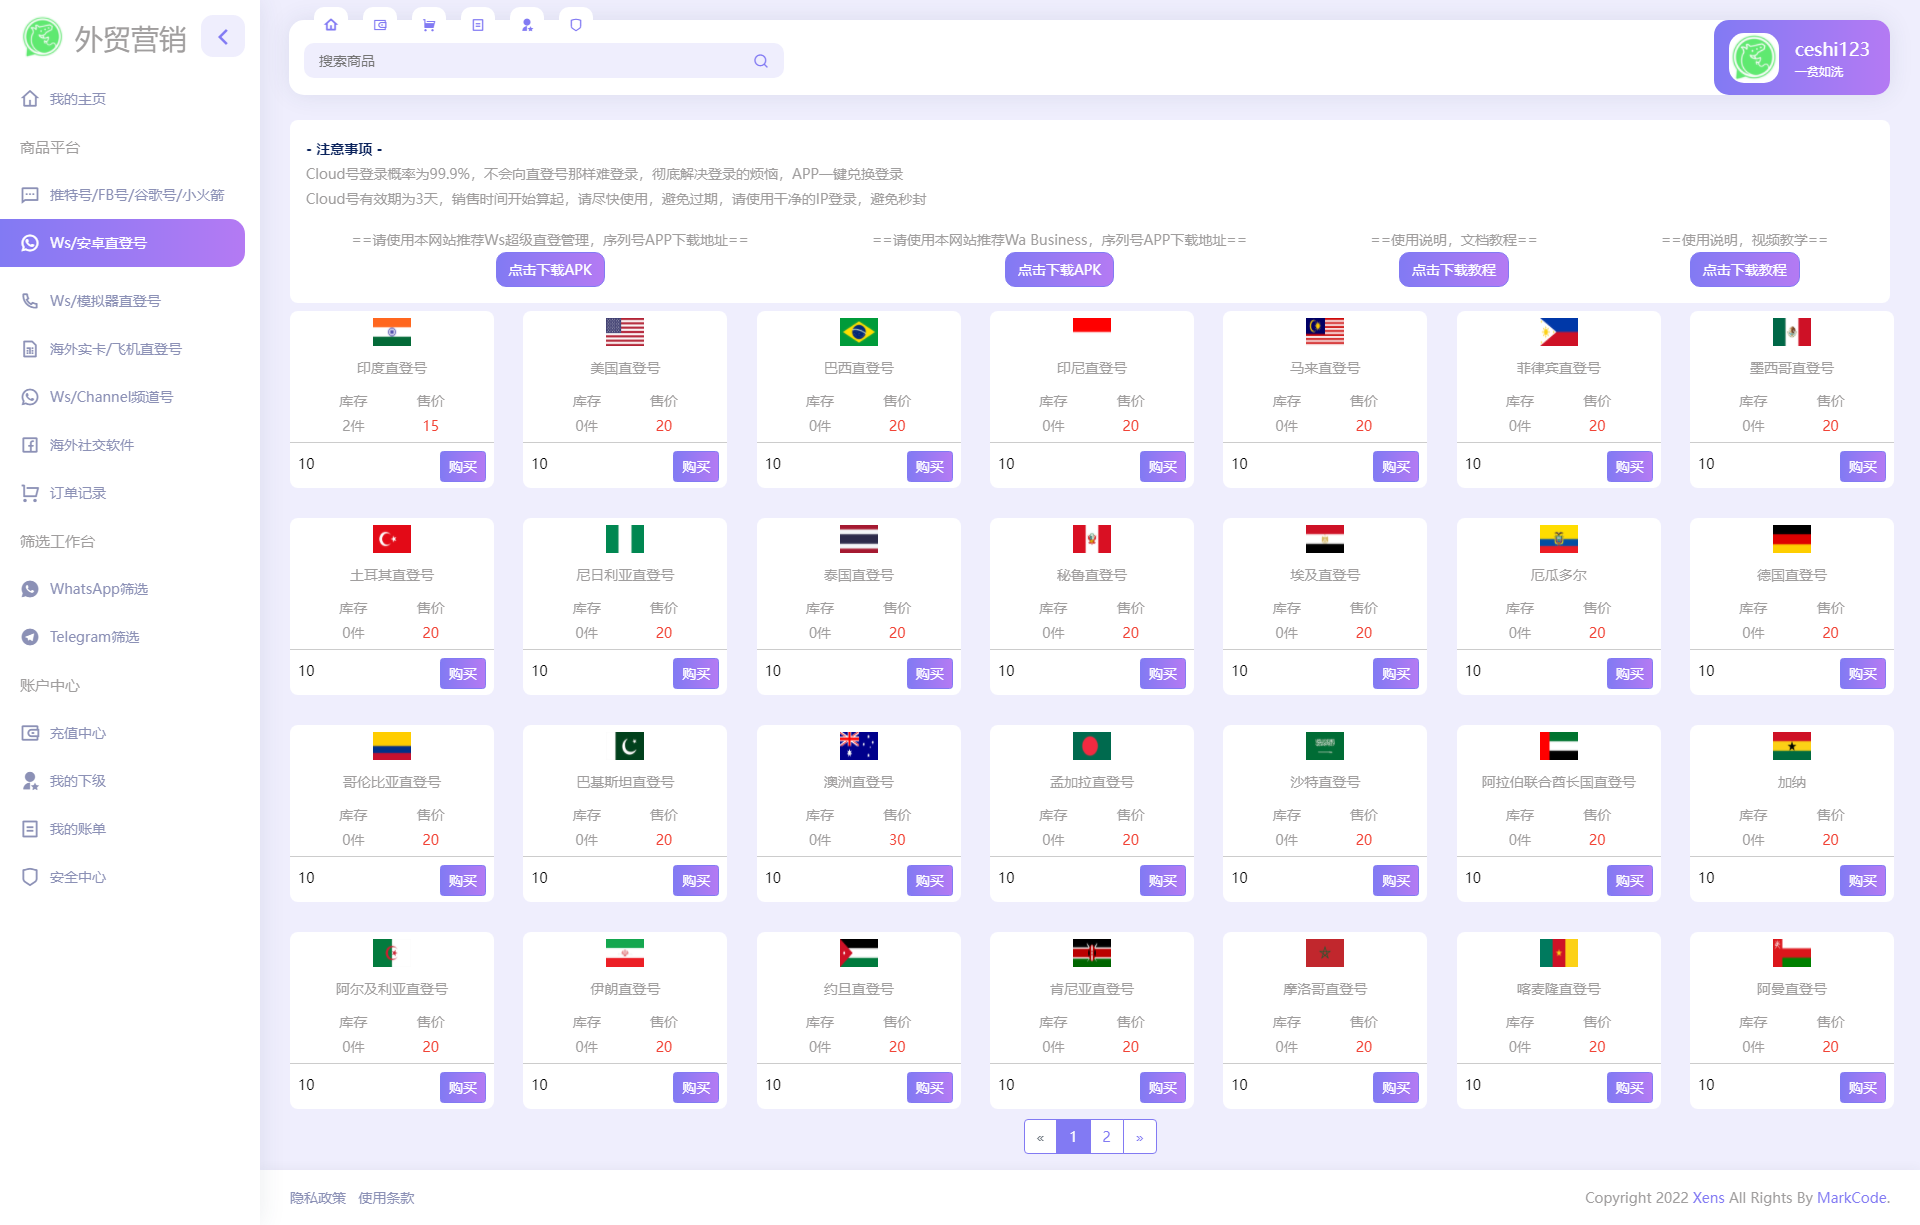The image size is (1920, 1225).
Task: Open the 隐私政策 footer link
Action: point(318,1198)
